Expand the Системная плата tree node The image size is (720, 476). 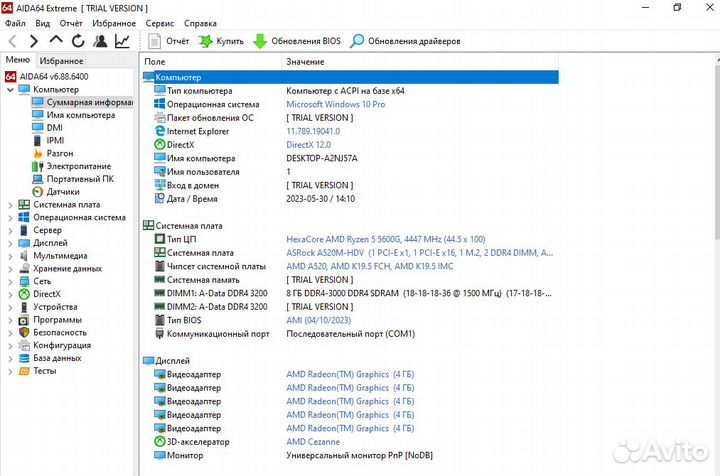(10, 205)
